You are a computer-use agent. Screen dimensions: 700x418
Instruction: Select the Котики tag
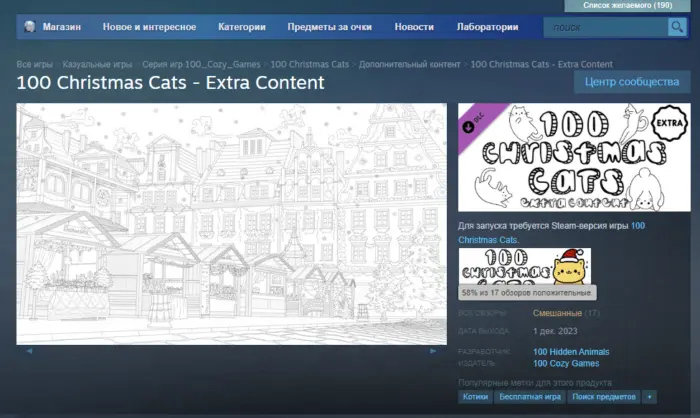tap(475, 397)
